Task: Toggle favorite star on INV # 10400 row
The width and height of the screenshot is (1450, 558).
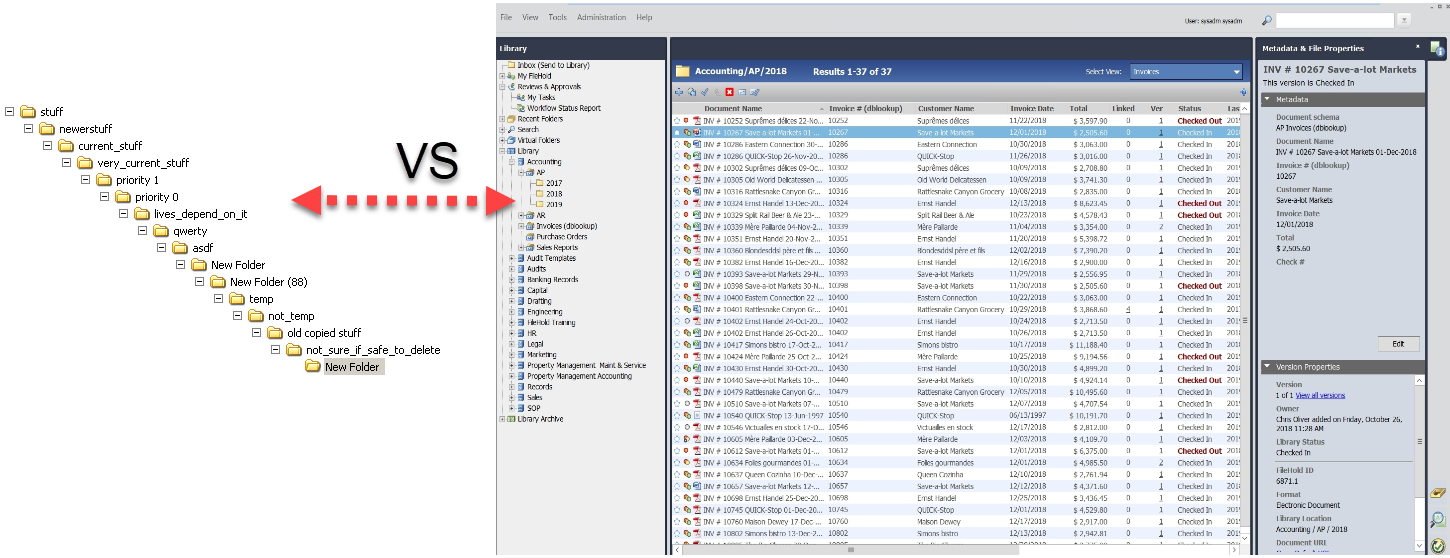Action: (x=677, y=298)
